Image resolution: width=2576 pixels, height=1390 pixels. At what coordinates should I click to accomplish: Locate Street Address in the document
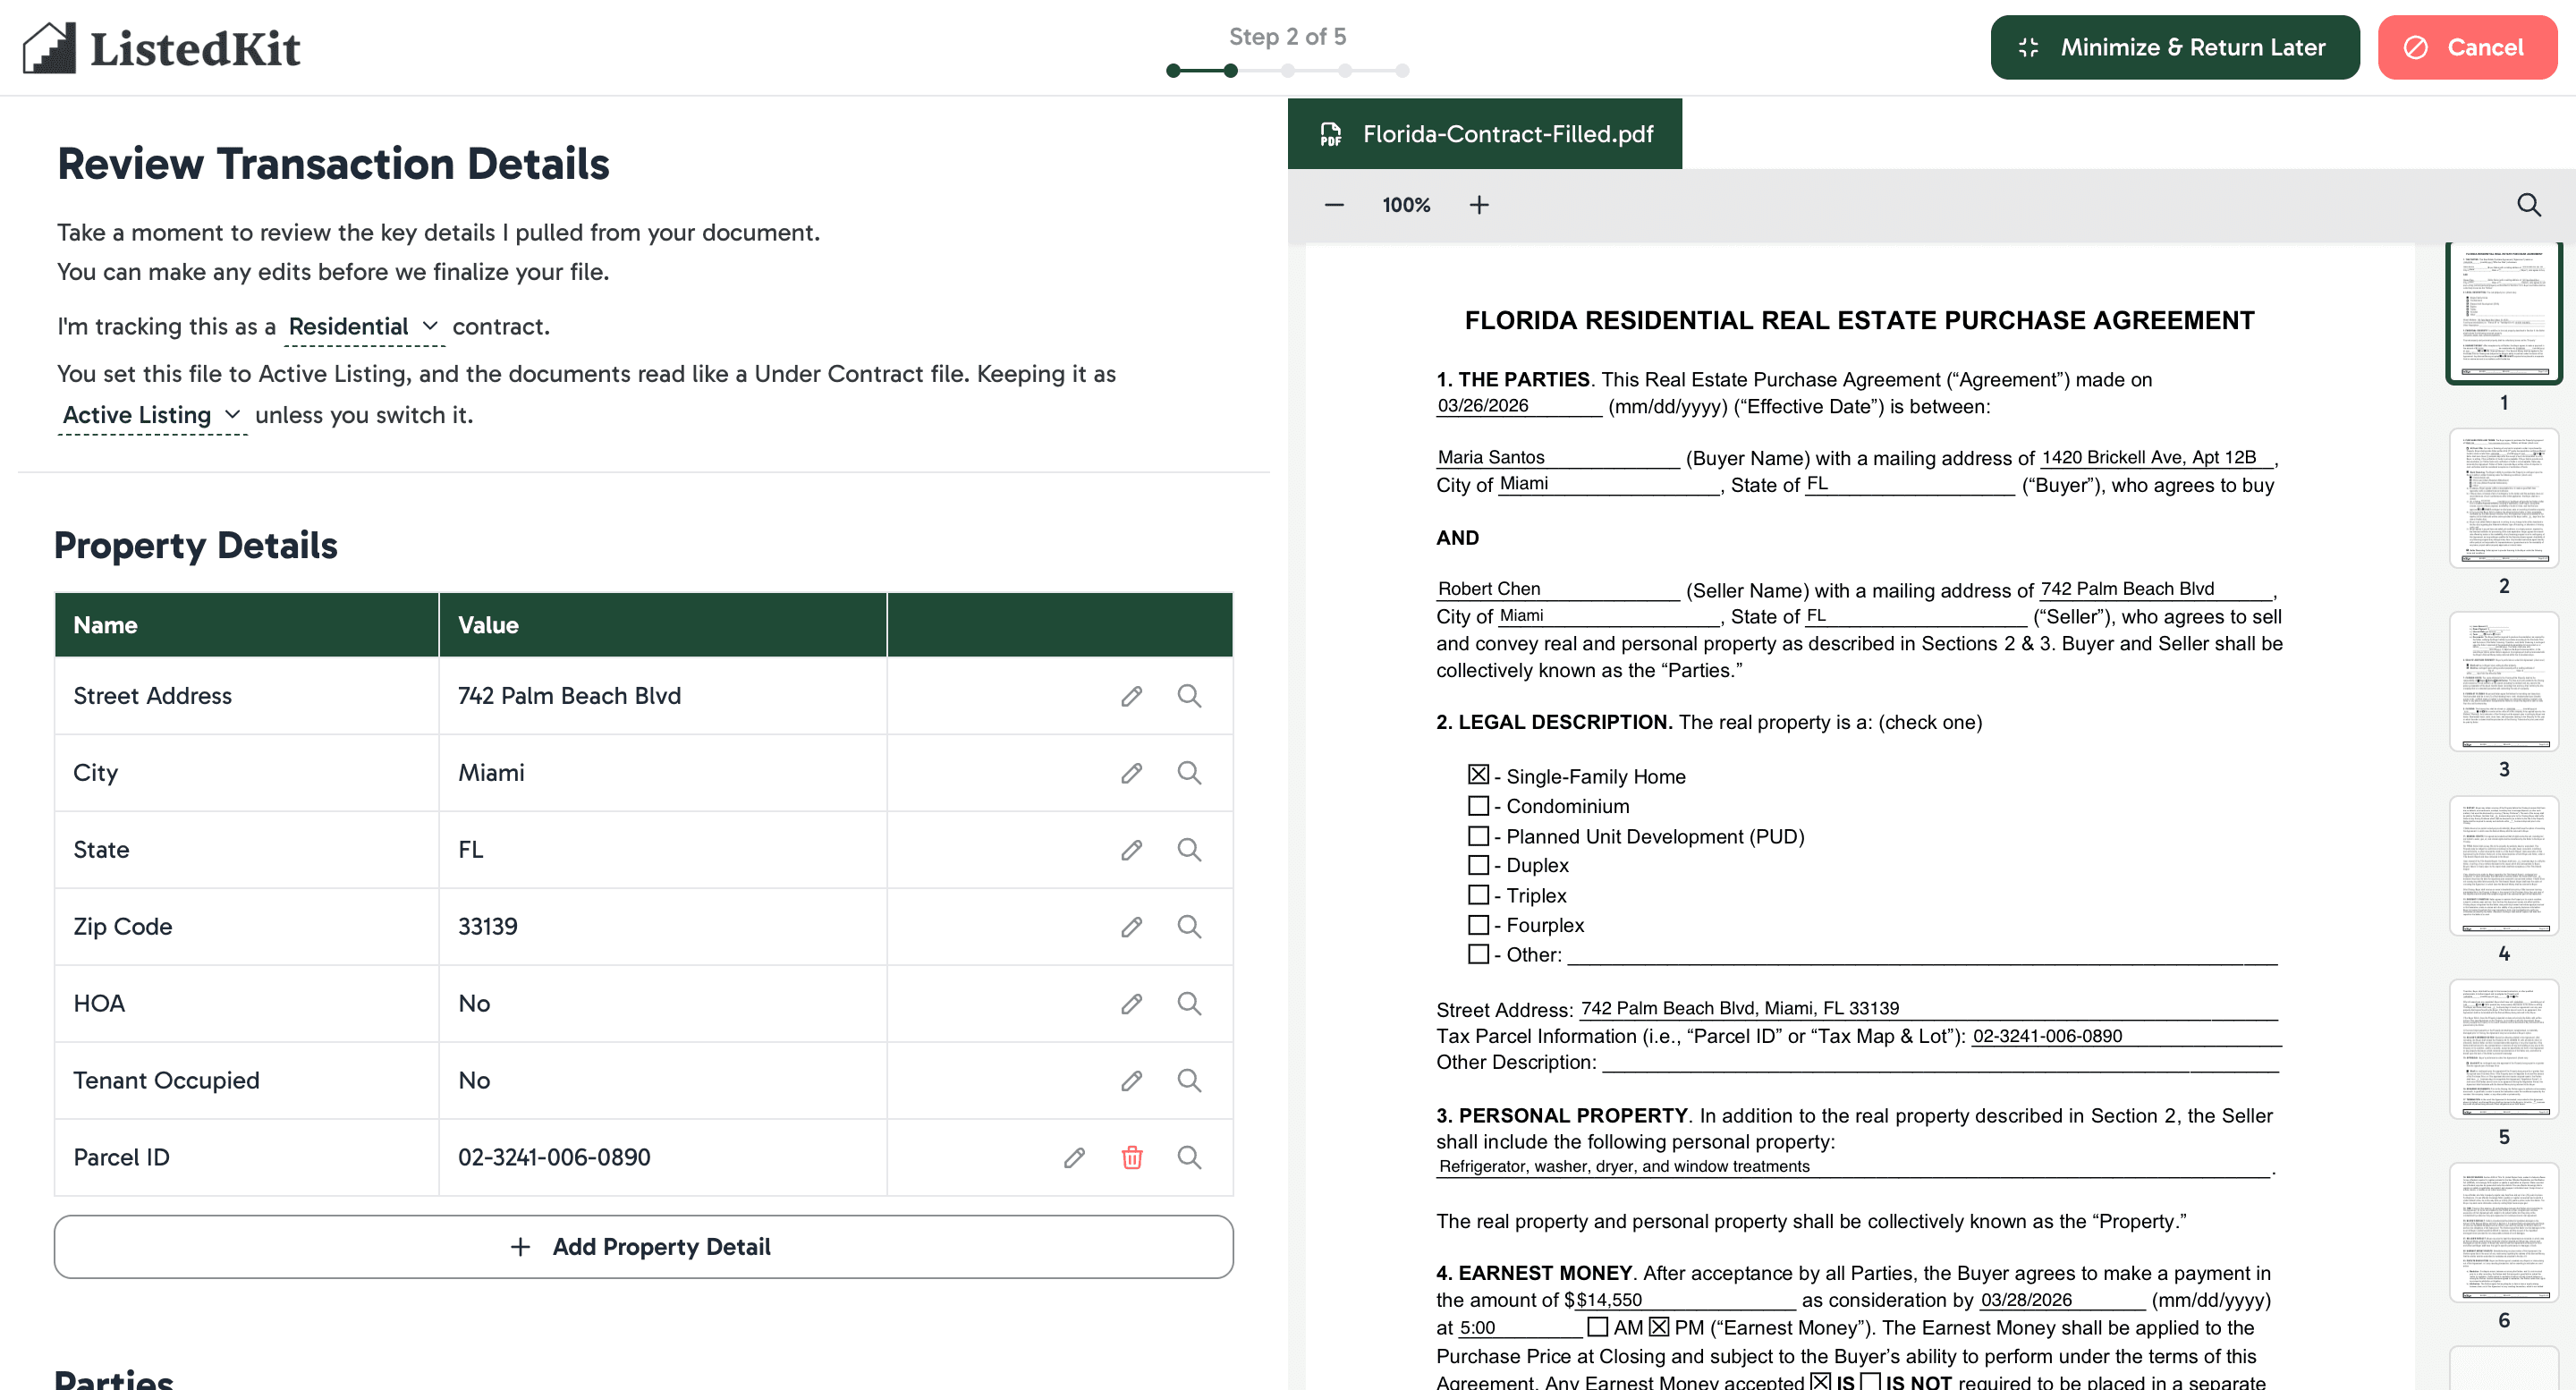pyautogui.click(x=1188, y=696)
